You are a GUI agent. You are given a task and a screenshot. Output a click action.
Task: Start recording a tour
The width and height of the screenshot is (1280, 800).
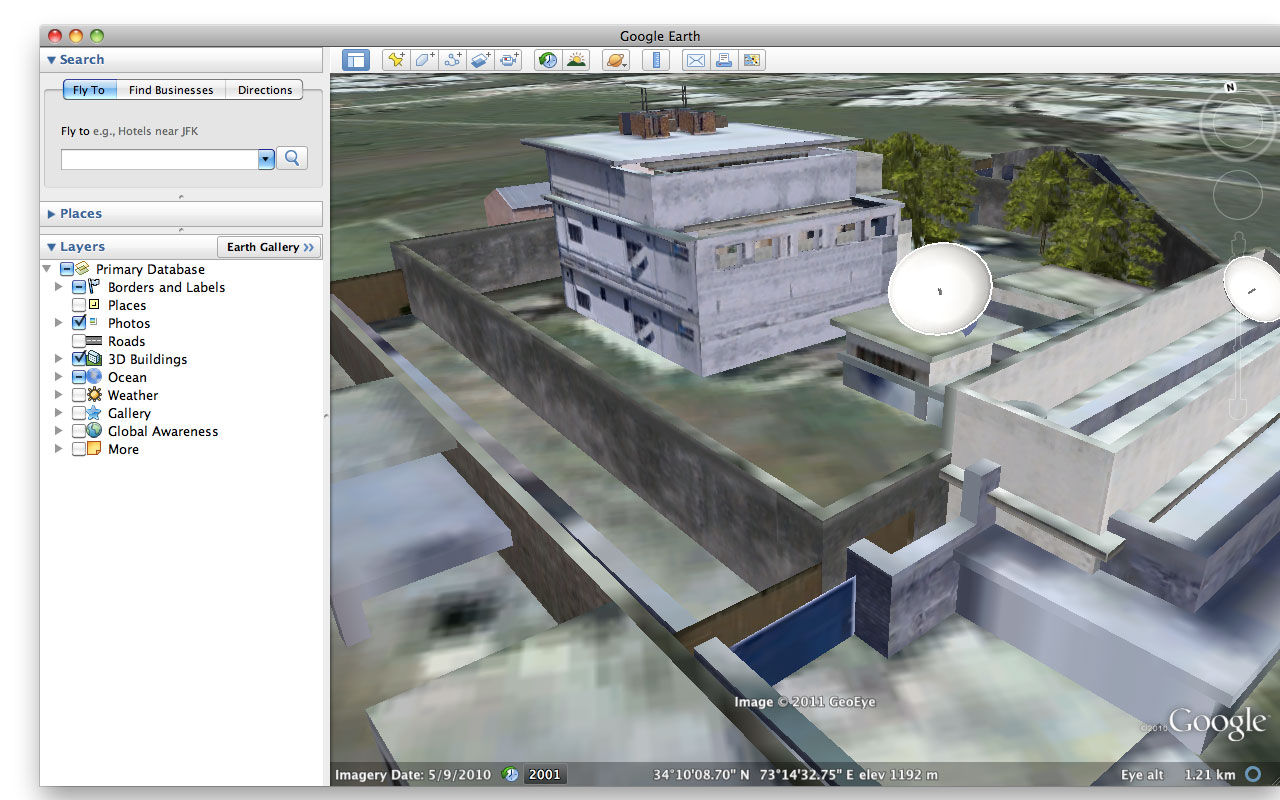pyautogui.click(x=509, y=60)
